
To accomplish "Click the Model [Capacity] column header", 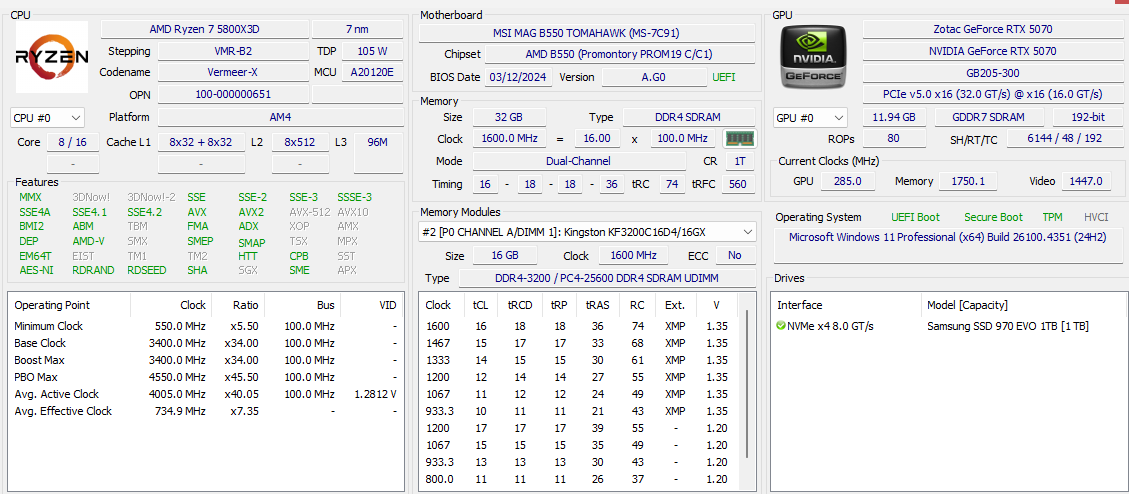I will (x=1025, y=305).
